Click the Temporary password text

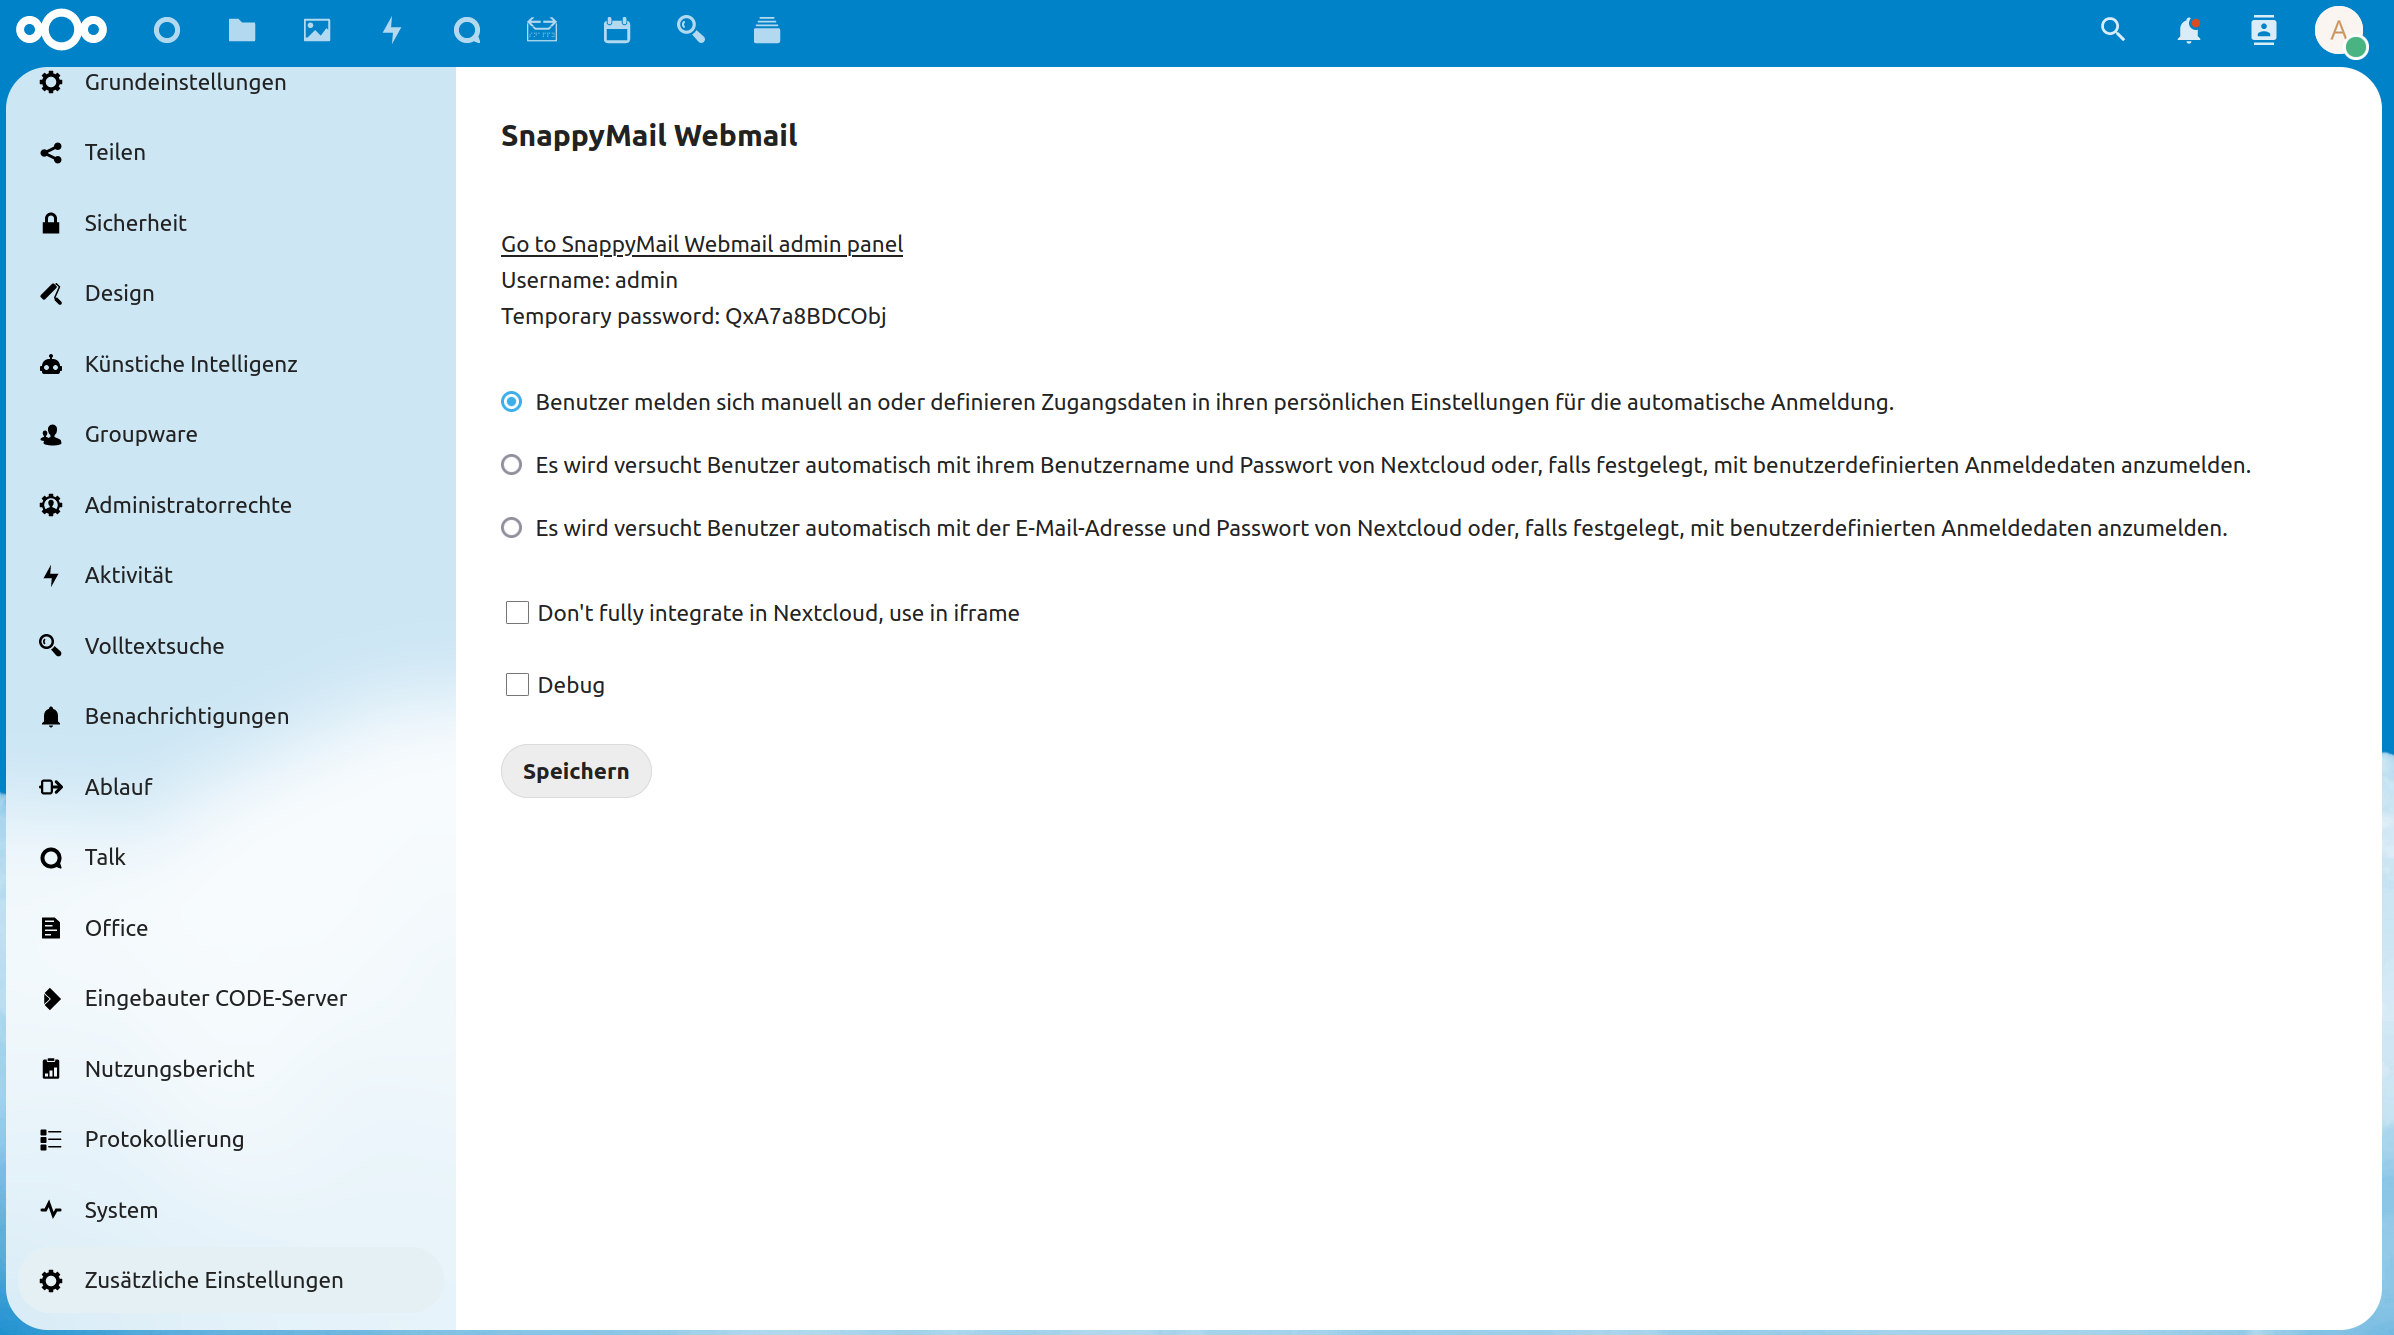(x=694, y=316)
